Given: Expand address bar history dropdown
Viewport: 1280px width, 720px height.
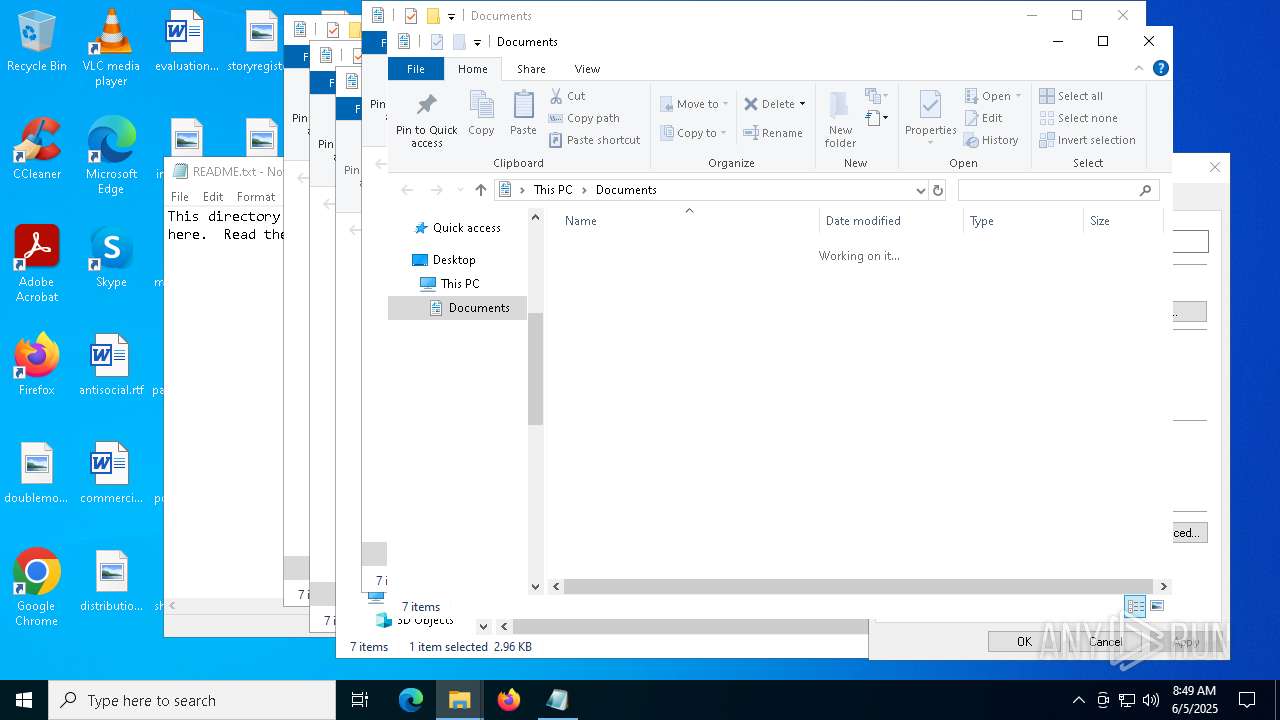Looking at the screenshot, I should [921, 190].
